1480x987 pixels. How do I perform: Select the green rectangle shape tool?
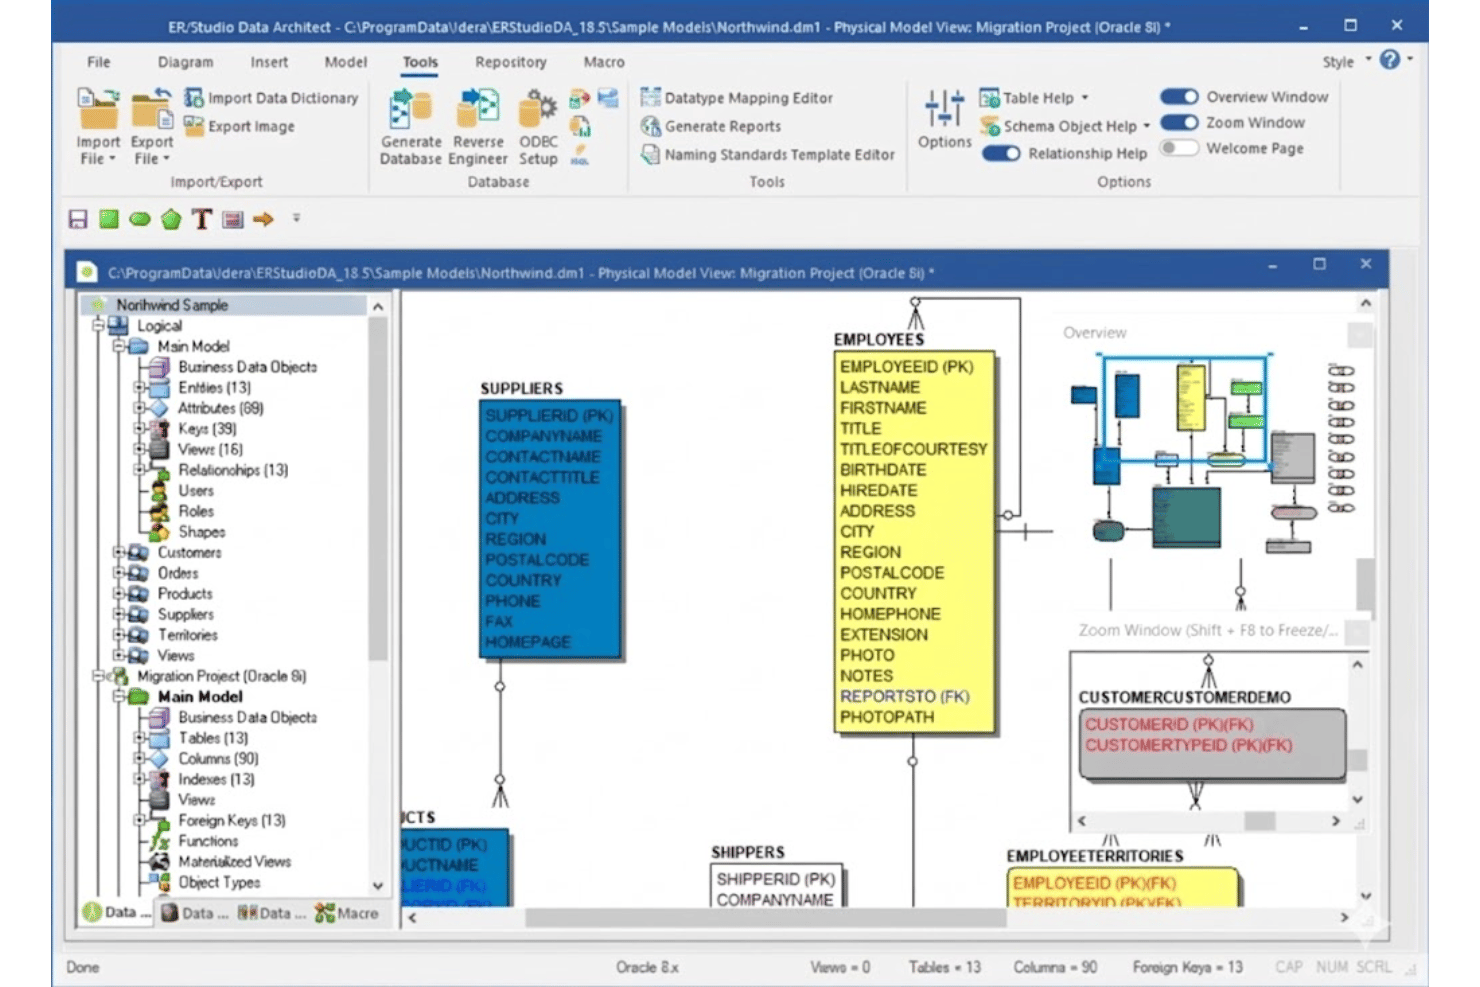click(109, 219)
